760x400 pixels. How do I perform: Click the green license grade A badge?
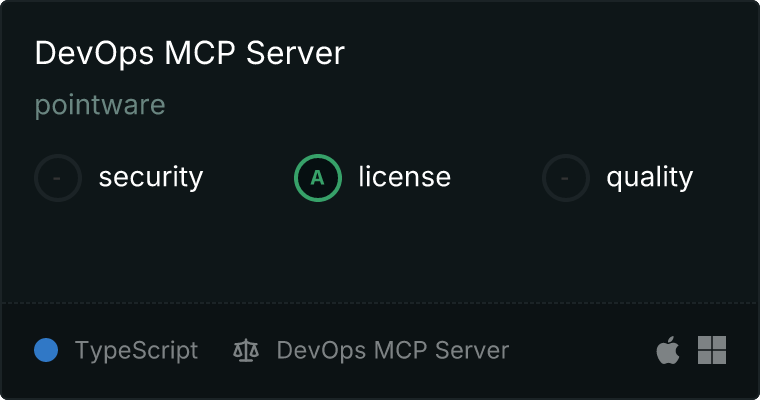coord(318,178)
